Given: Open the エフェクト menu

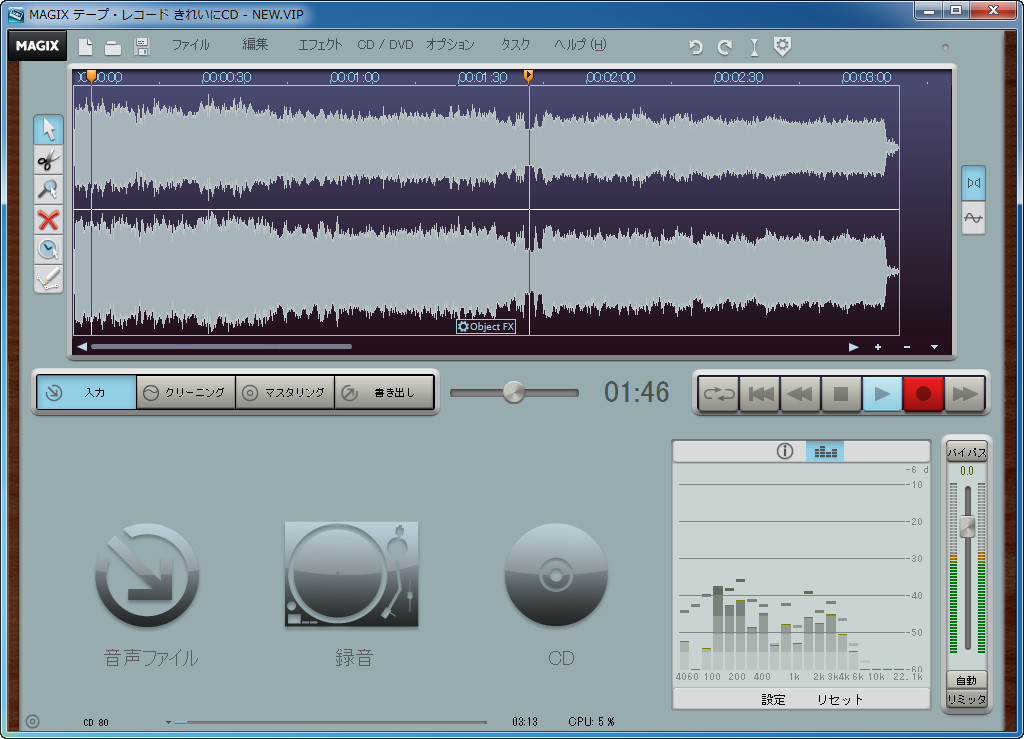Looking at the screenshot, I should 320,44.
